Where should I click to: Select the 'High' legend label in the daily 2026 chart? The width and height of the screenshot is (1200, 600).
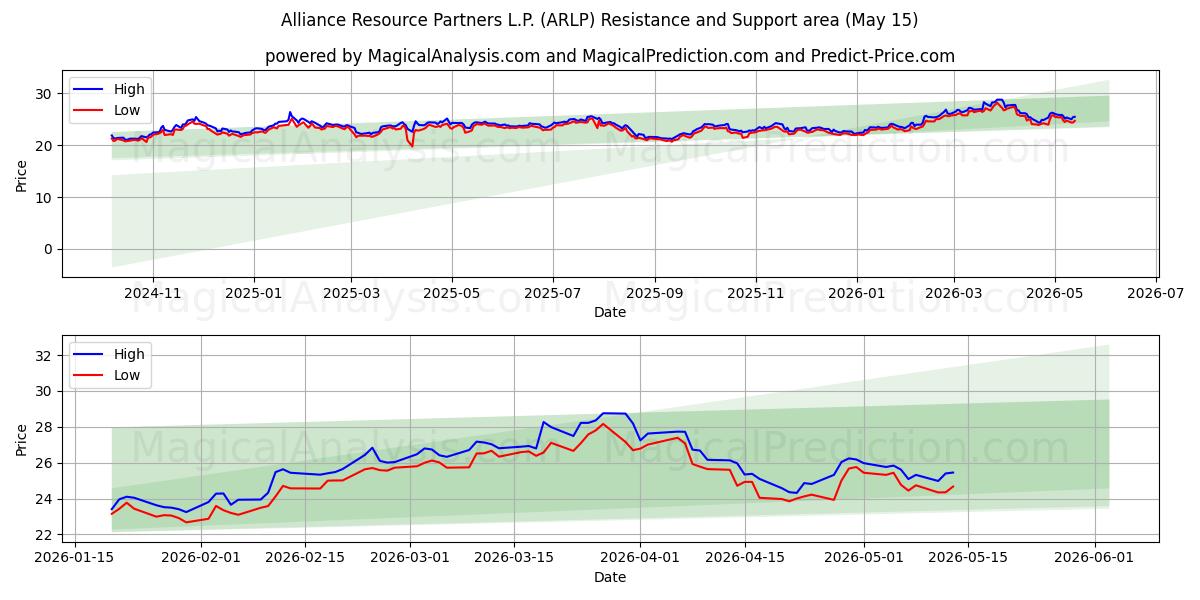pos(129,354)
